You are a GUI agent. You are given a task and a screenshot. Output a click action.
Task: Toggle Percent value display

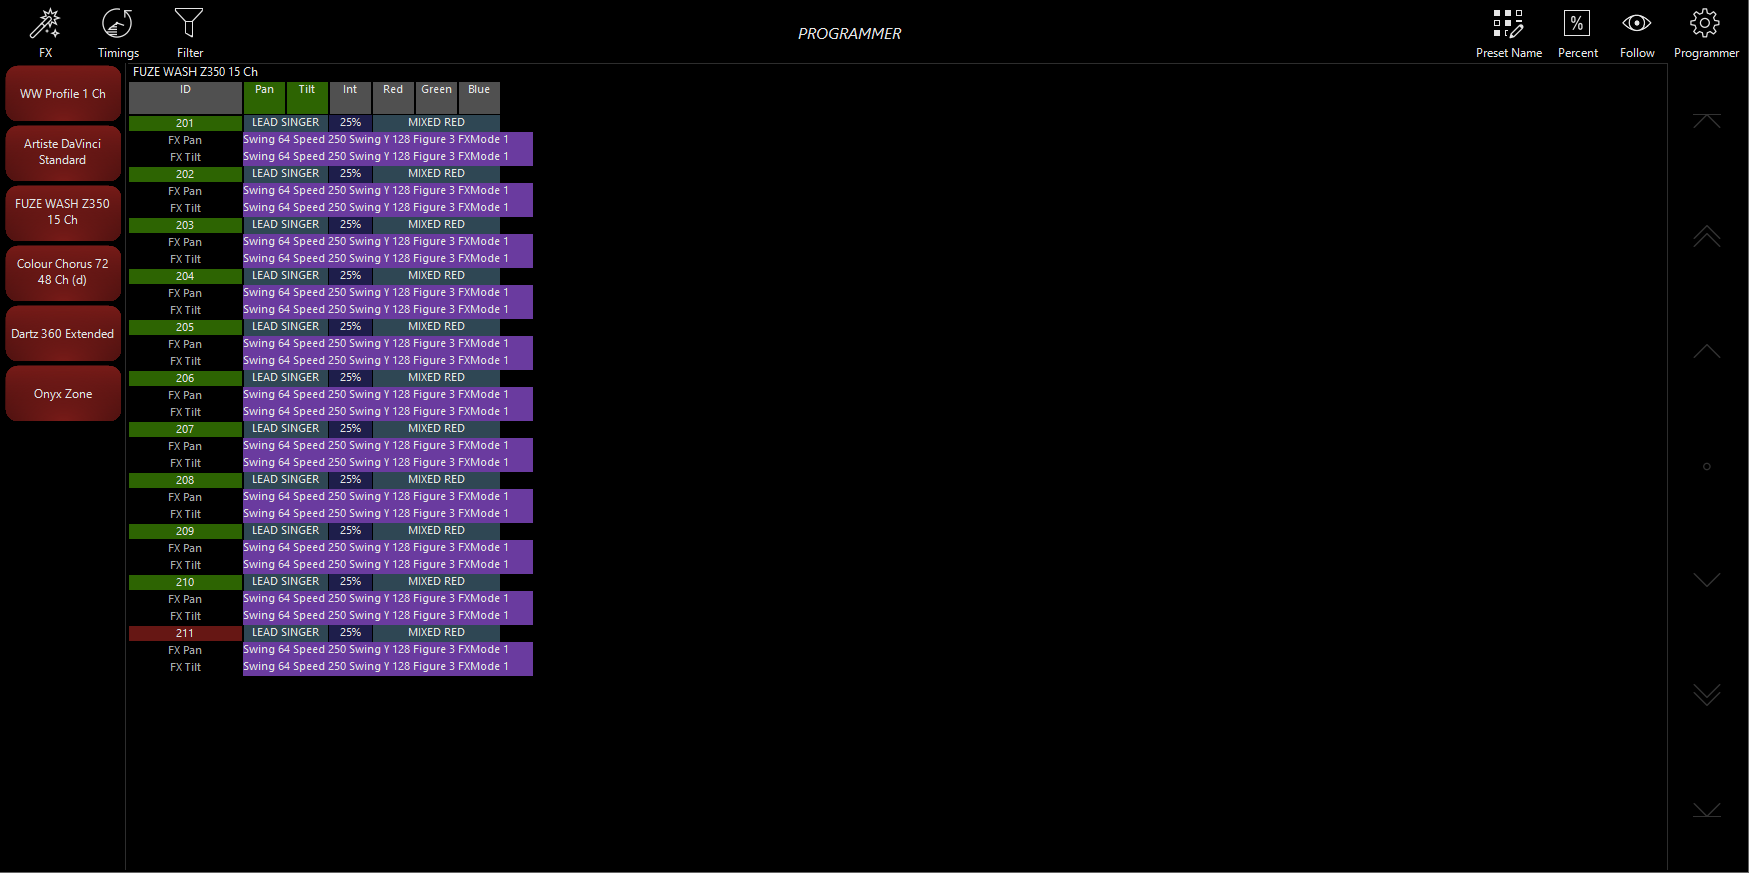1577,33
